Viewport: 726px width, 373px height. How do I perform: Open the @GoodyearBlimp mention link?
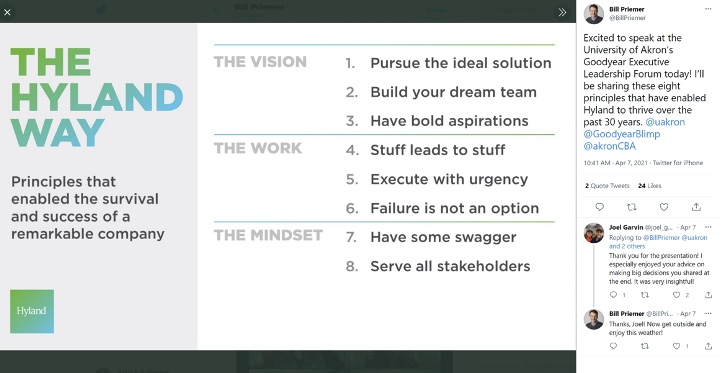622,134
